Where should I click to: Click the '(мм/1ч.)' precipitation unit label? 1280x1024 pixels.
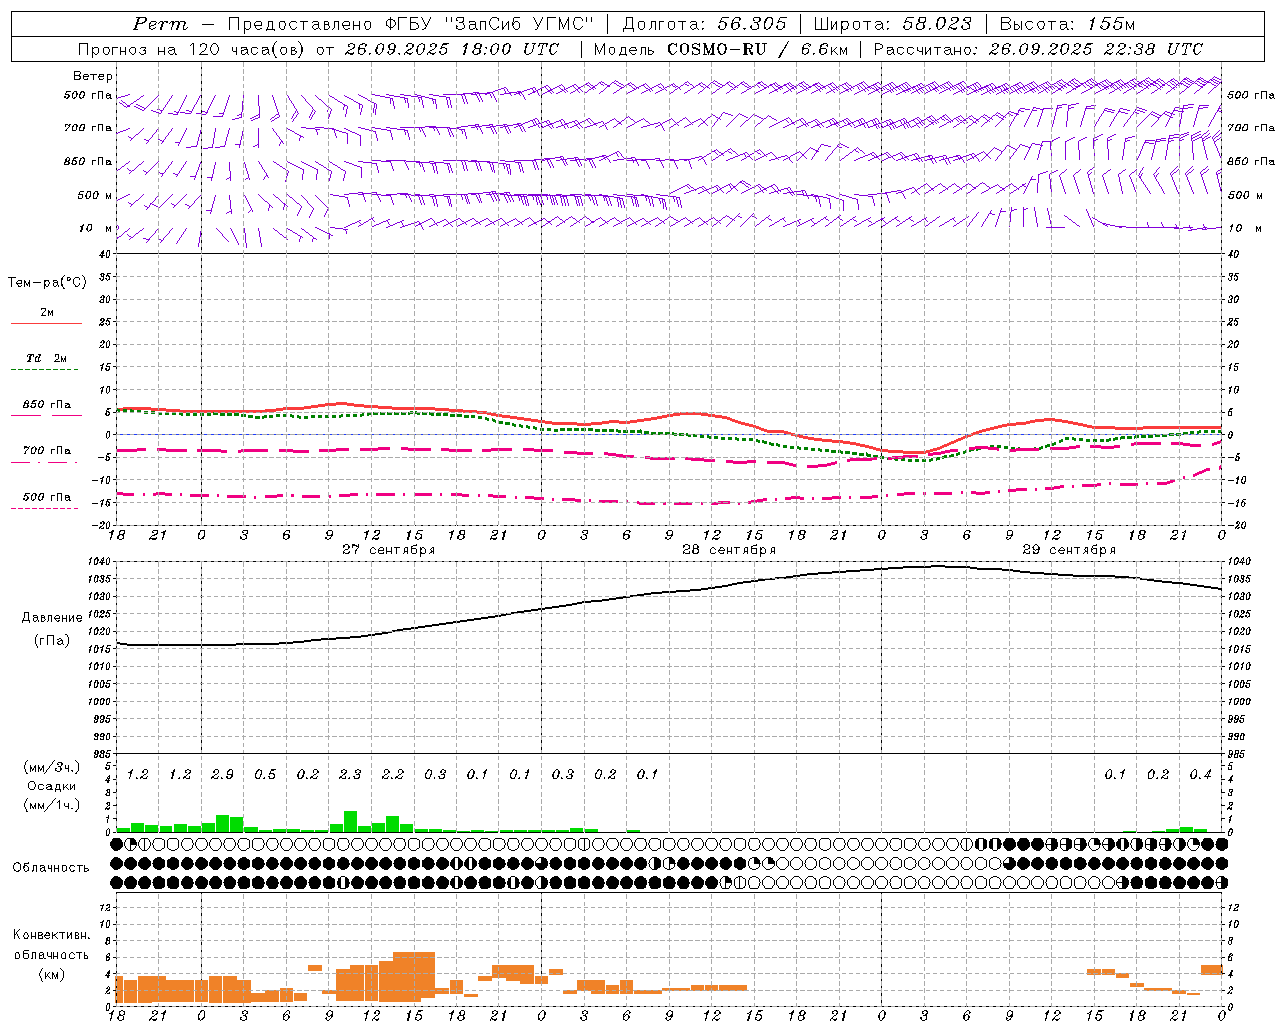click(52, 804)
